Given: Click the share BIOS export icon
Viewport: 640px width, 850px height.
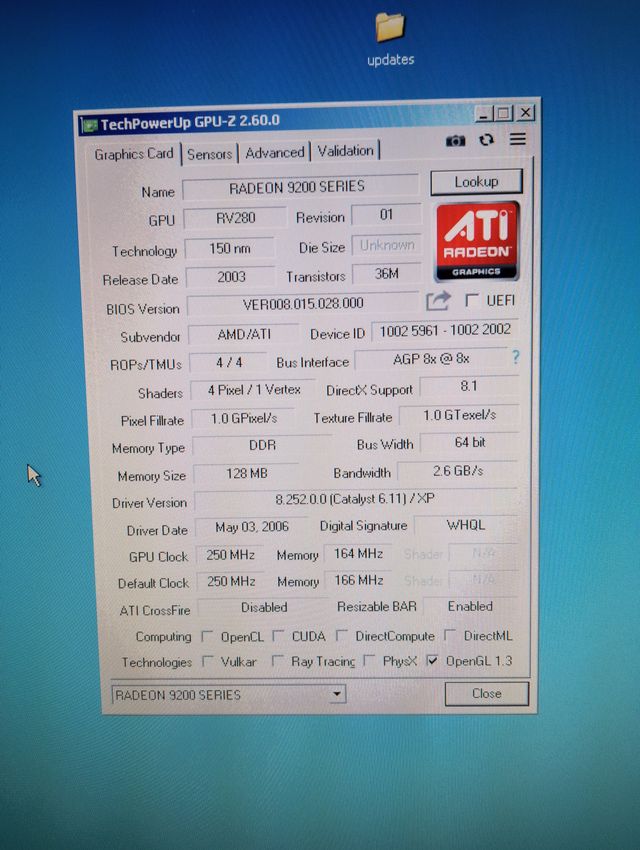Looking at the screenshot, I should coord(438,301).
